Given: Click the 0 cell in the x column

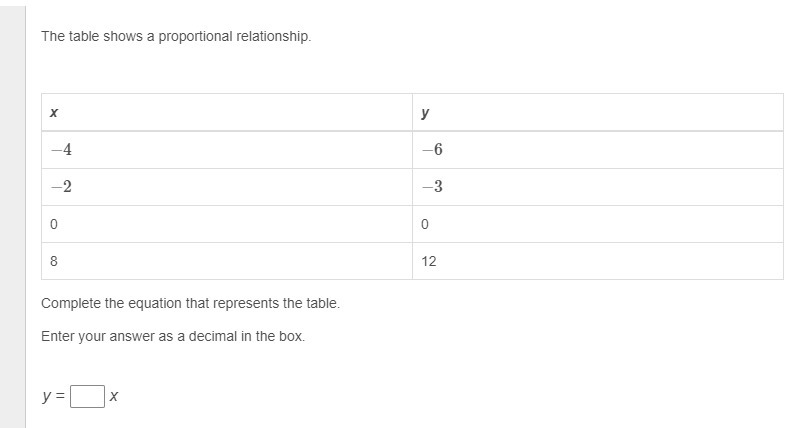Looking at the screenshot, I should 227,224.
